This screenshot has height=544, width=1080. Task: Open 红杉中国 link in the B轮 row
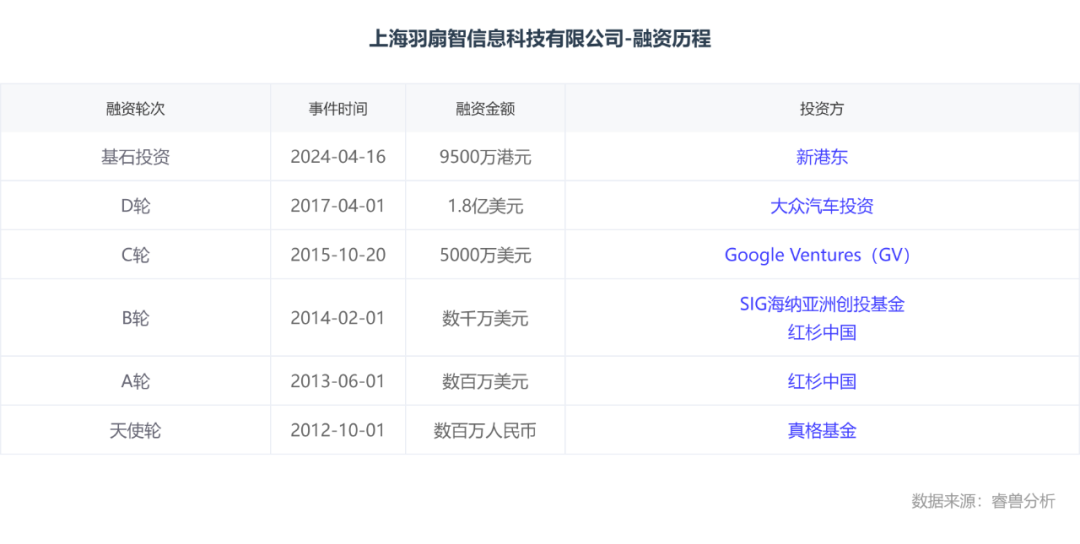point(822,333)
